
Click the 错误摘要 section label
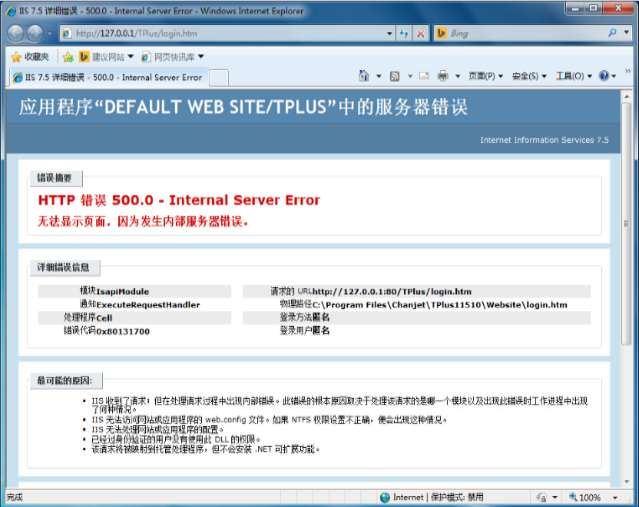click(54, 178)
